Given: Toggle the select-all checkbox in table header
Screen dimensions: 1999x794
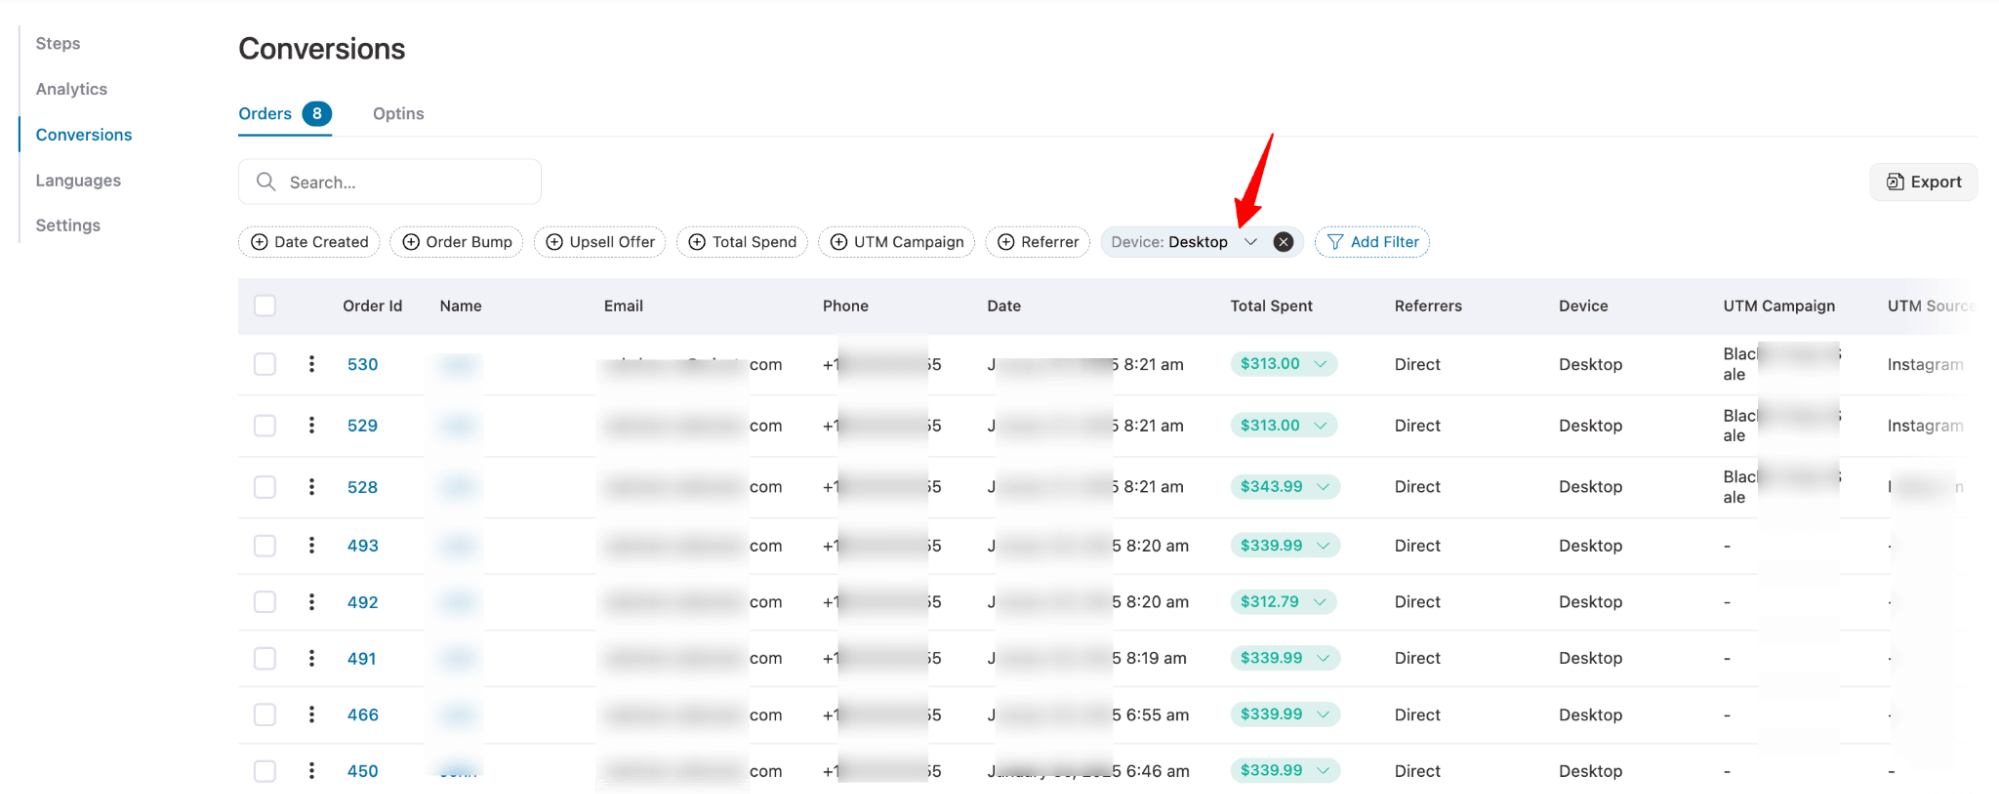Looking at the screenshot, I should pos(265,306).
